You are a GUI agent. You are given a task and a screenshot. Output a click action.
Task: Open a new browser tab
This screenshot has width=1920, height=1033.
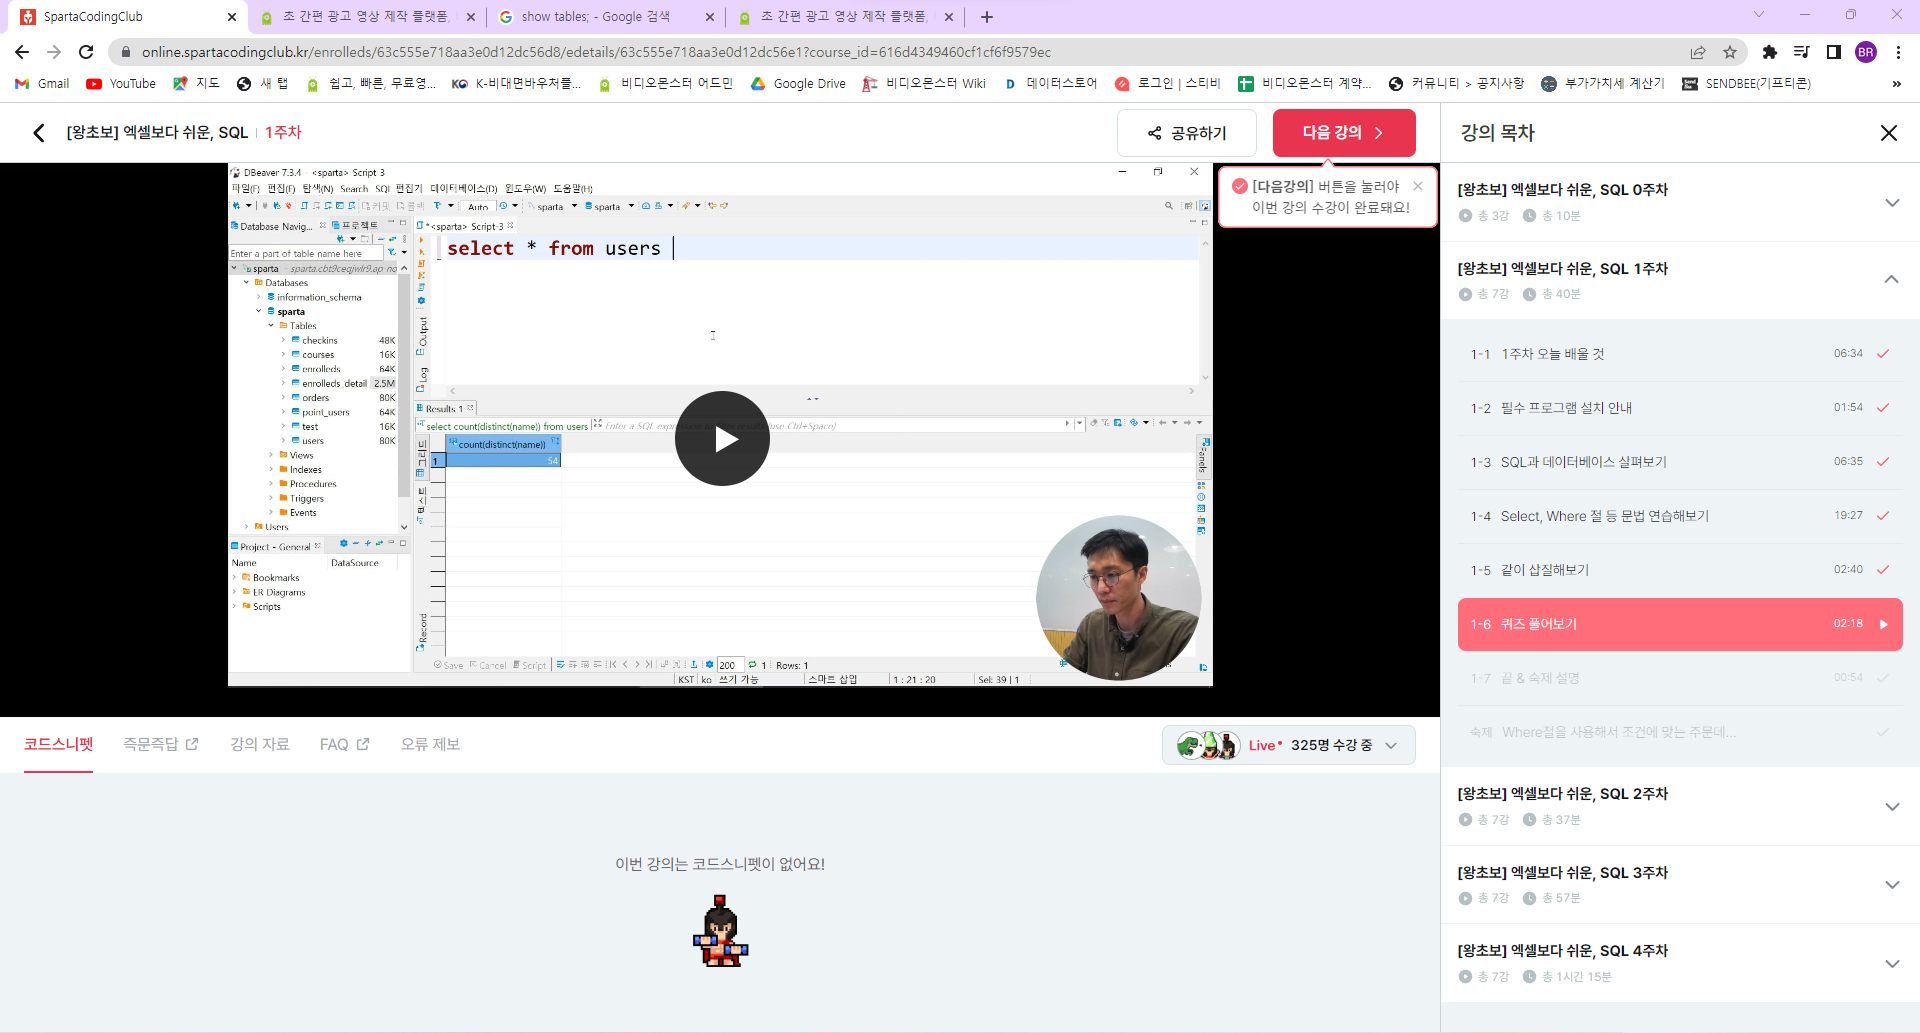tap(987, 17)
